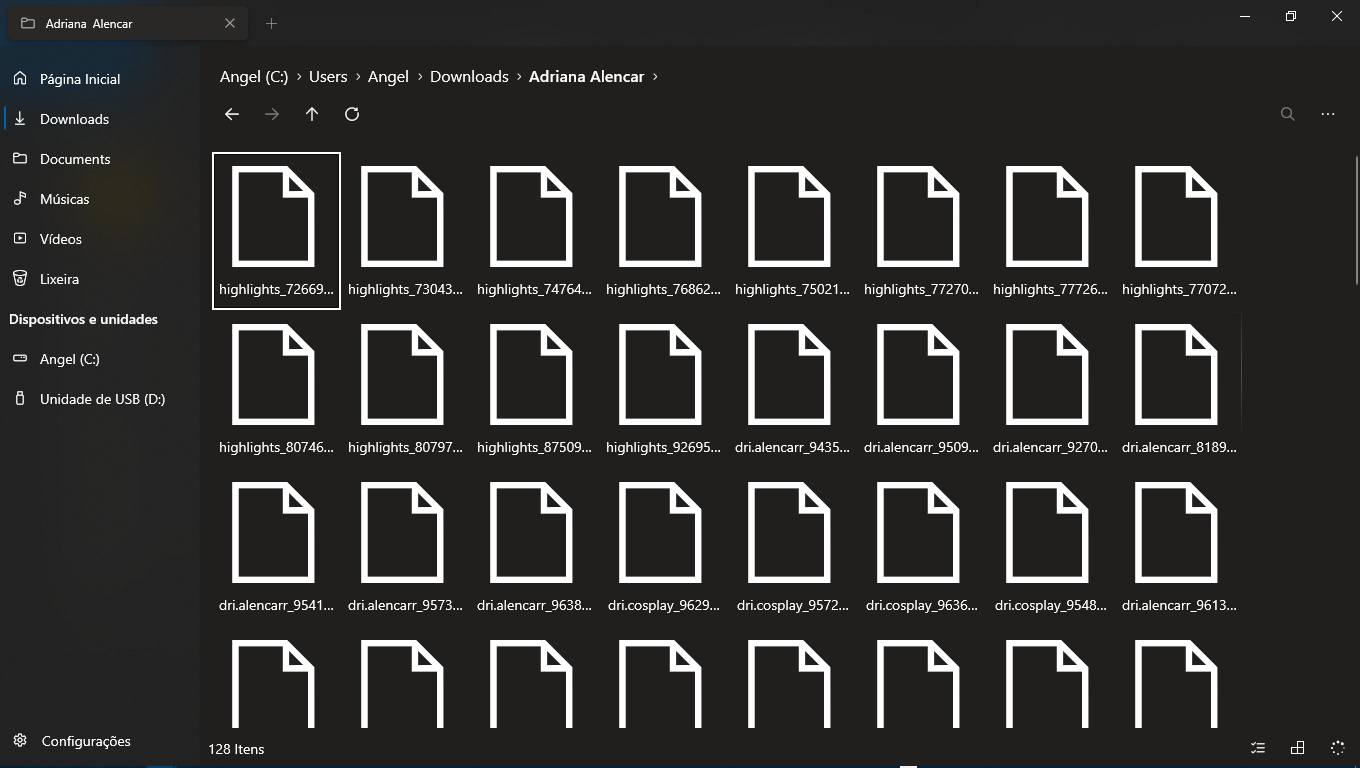This screenshot has width=1360, height=768.
Task: Toggle the layout mode switcher
Action: [1297, 747]
